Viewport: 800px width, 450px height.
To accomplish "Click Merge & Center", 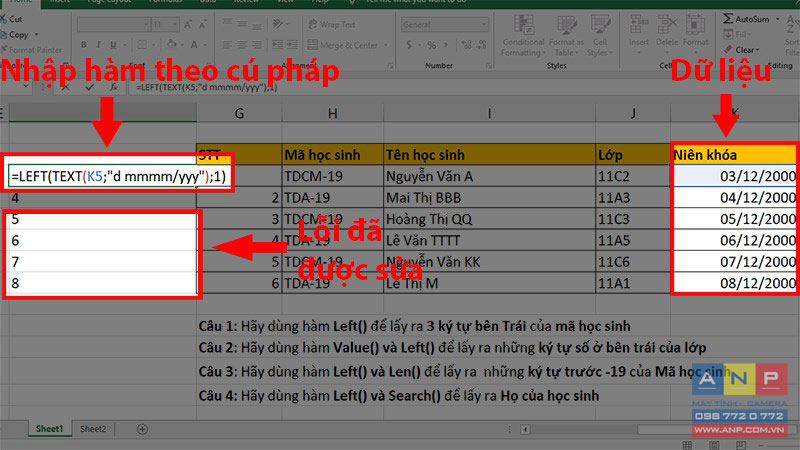I will (x=343, y=45).
